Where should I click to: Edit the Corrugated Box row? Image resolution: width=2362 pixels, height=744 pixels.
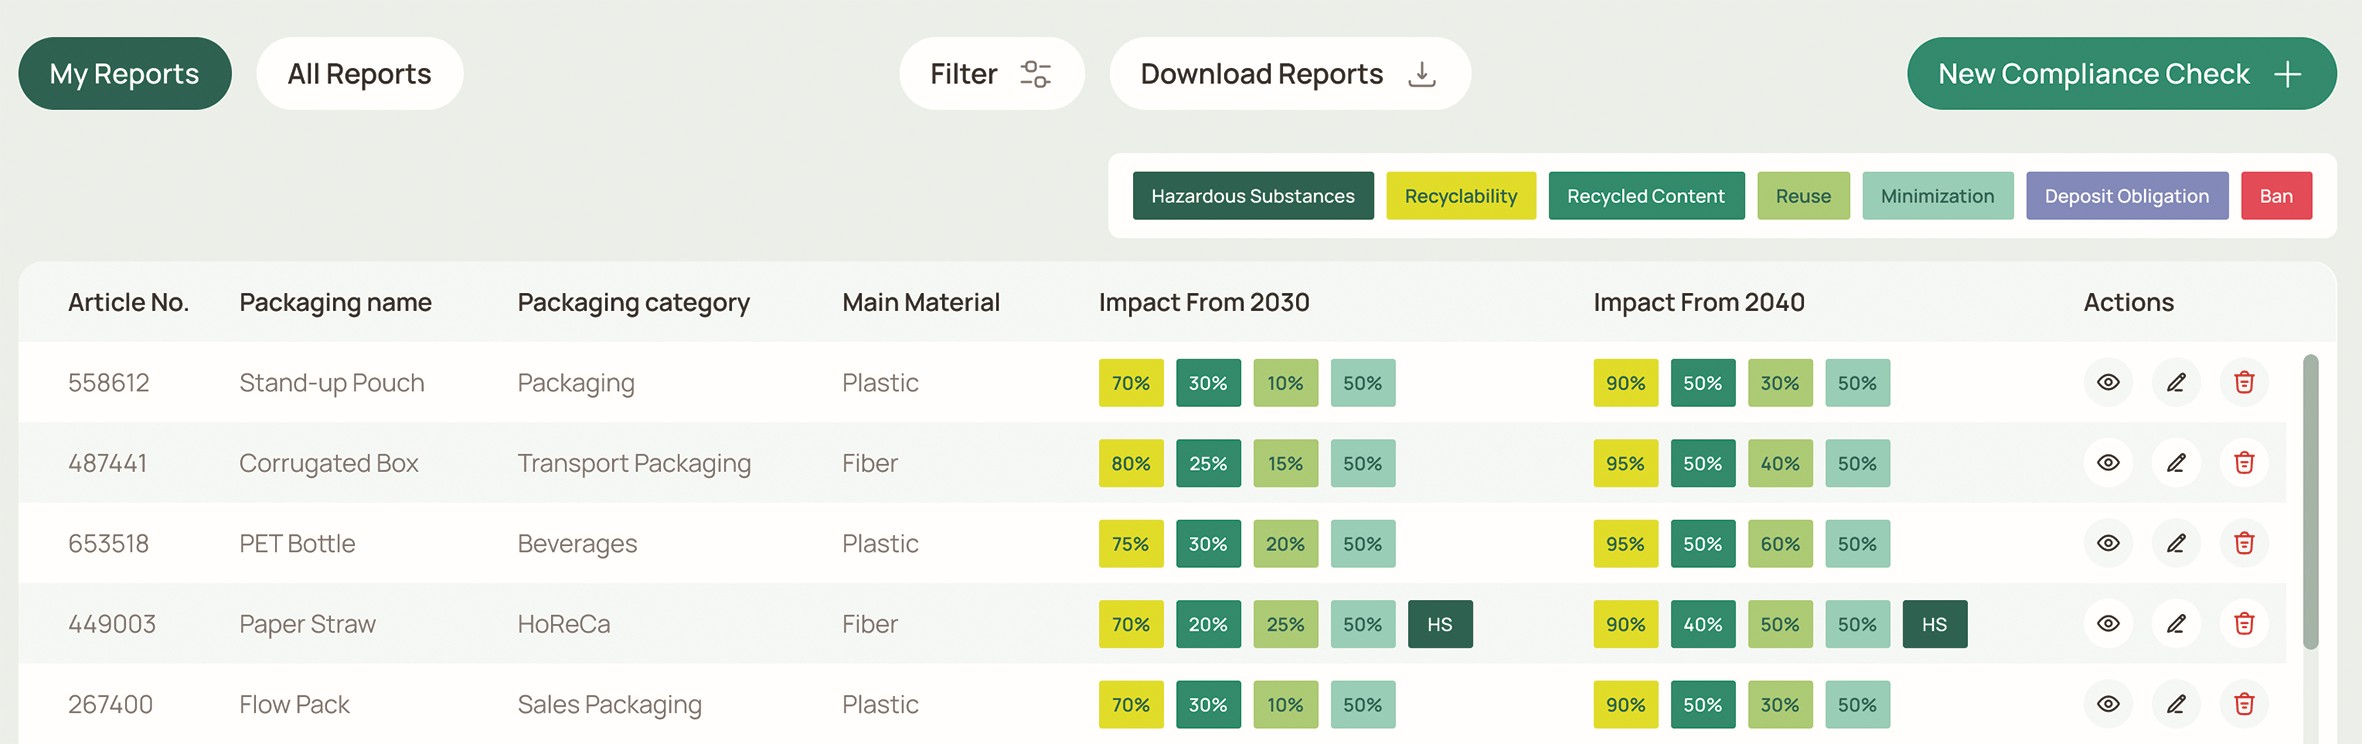click(2176, 463)
